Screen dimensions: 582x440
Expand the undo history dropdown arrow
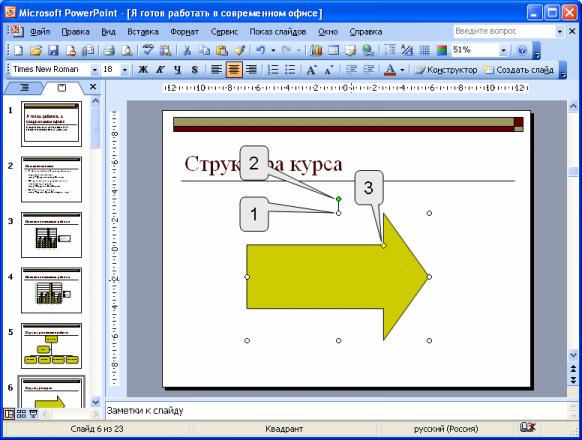click(273, 50)
